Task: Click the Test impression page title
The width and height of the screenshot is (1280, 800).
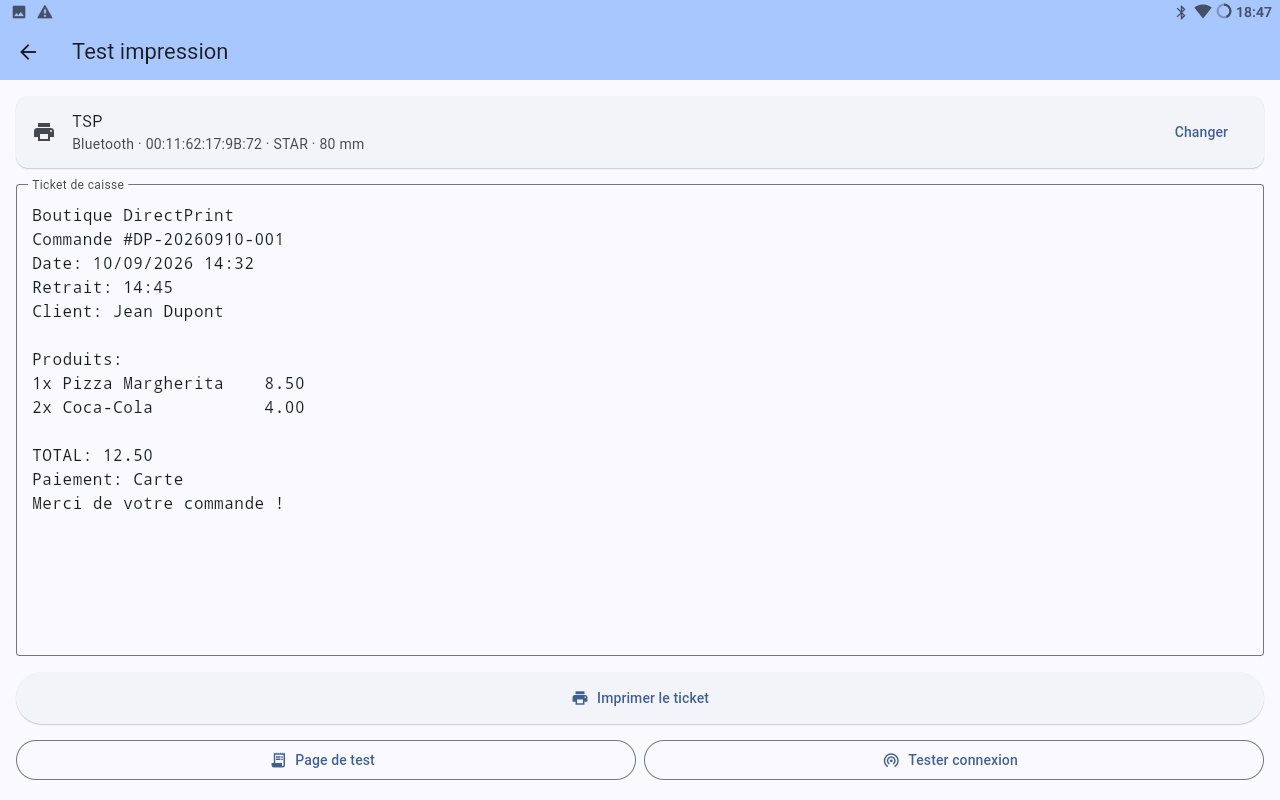Action: [150, 52]
